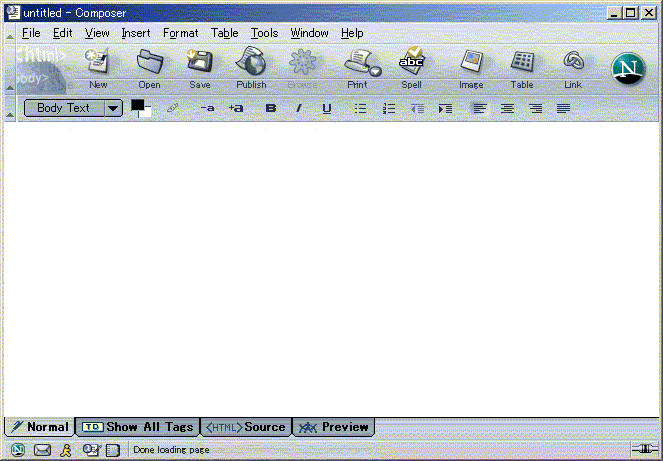Choose the black text foreground color swatch
This screenshot has width=663, height=461.
pyautogui.click(x=136, y=104)
